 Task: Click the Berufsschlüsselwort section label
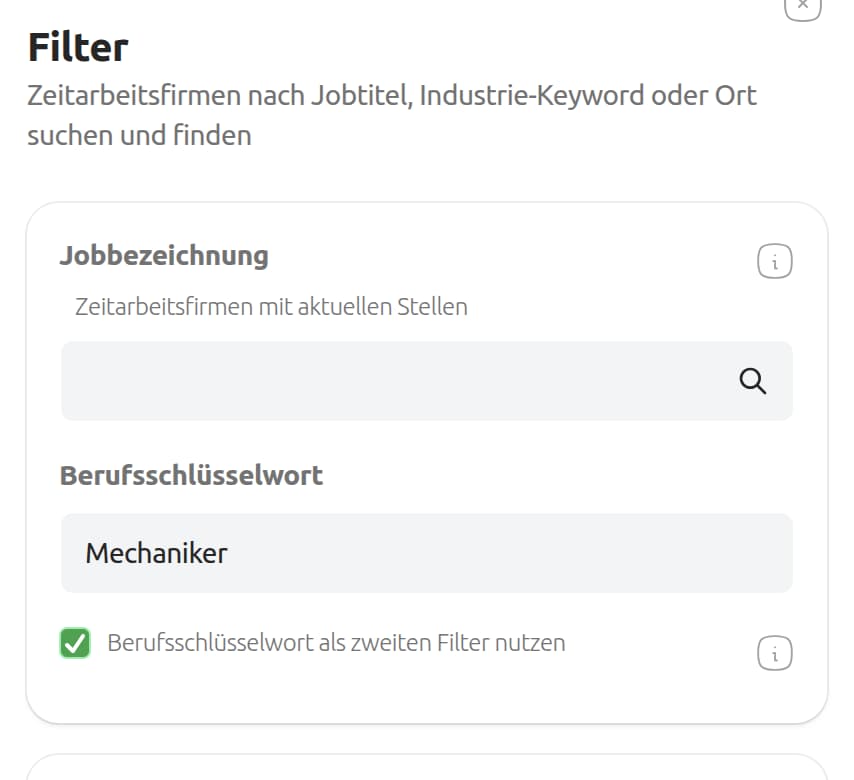(191, 475)
